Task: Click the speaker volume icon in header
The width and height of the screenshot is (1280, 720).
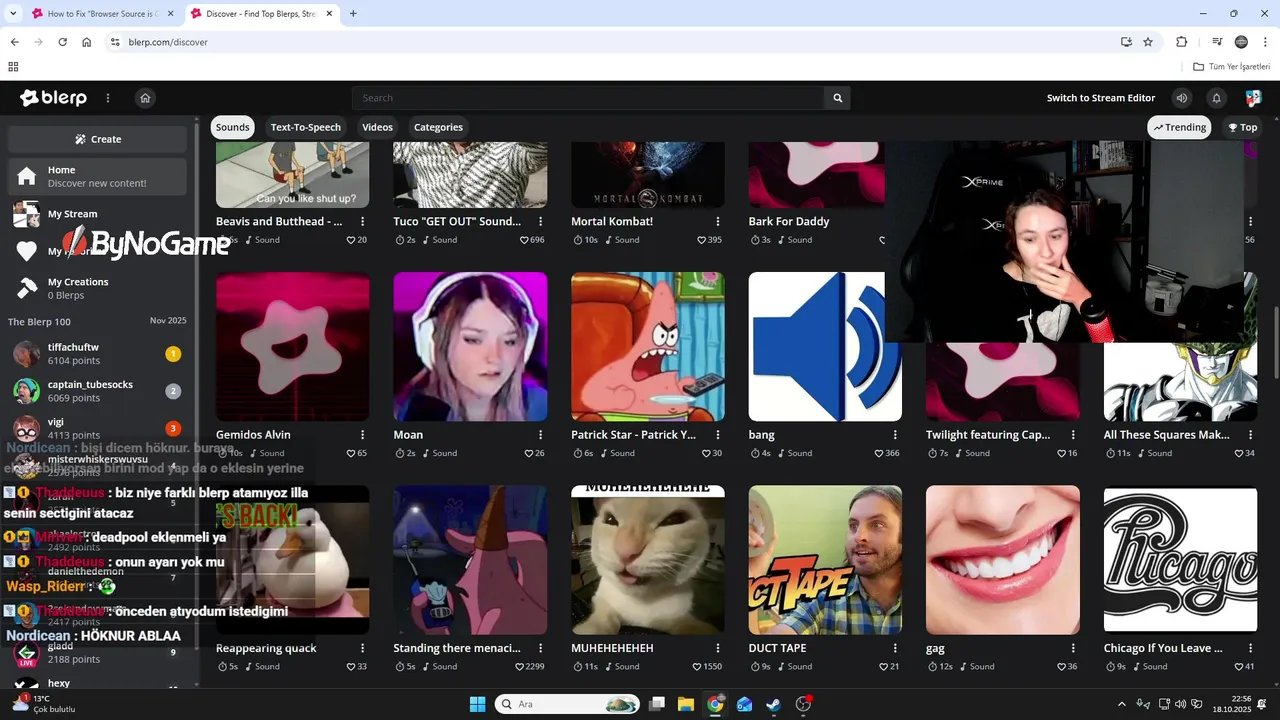Action: (x=1182, y=98)
